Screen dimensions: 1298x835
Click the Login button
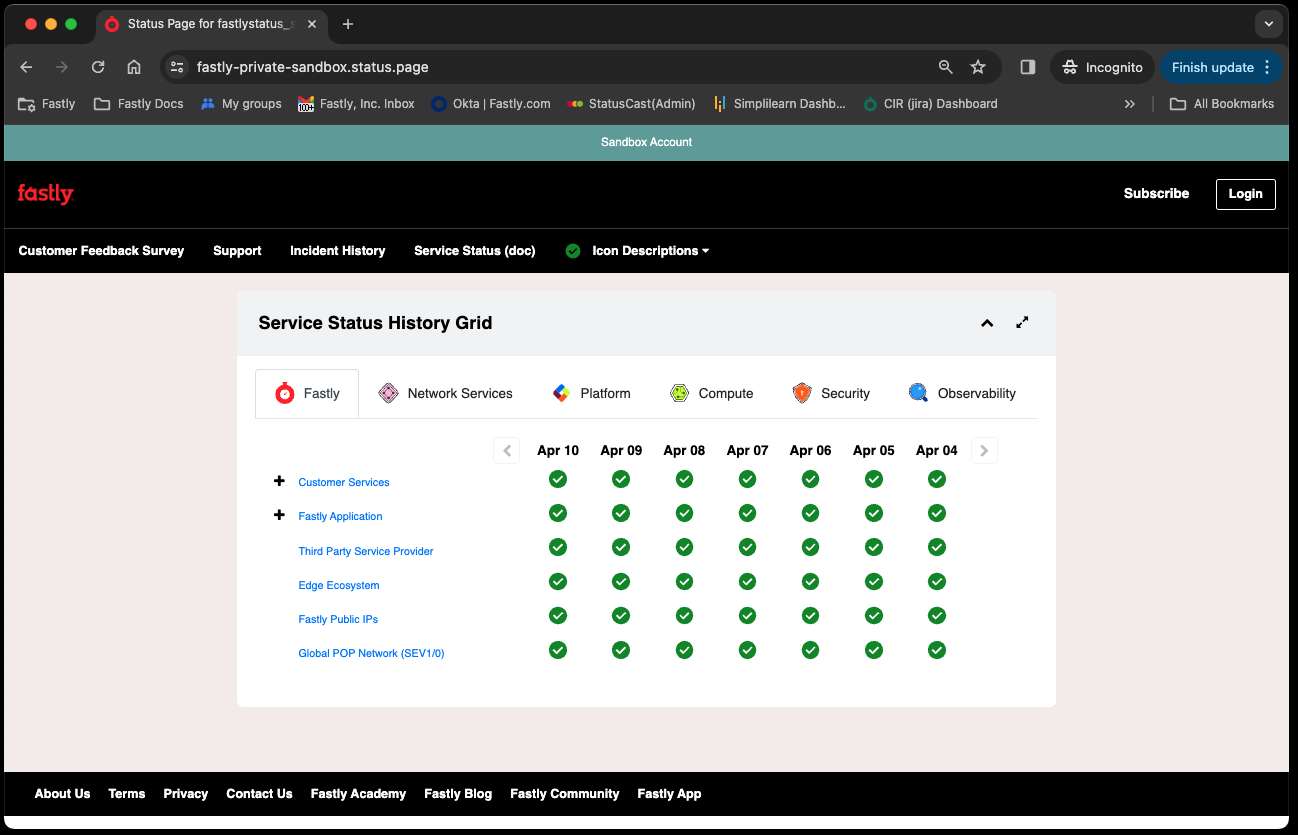pyautogui.click(x=1245, y=194)
